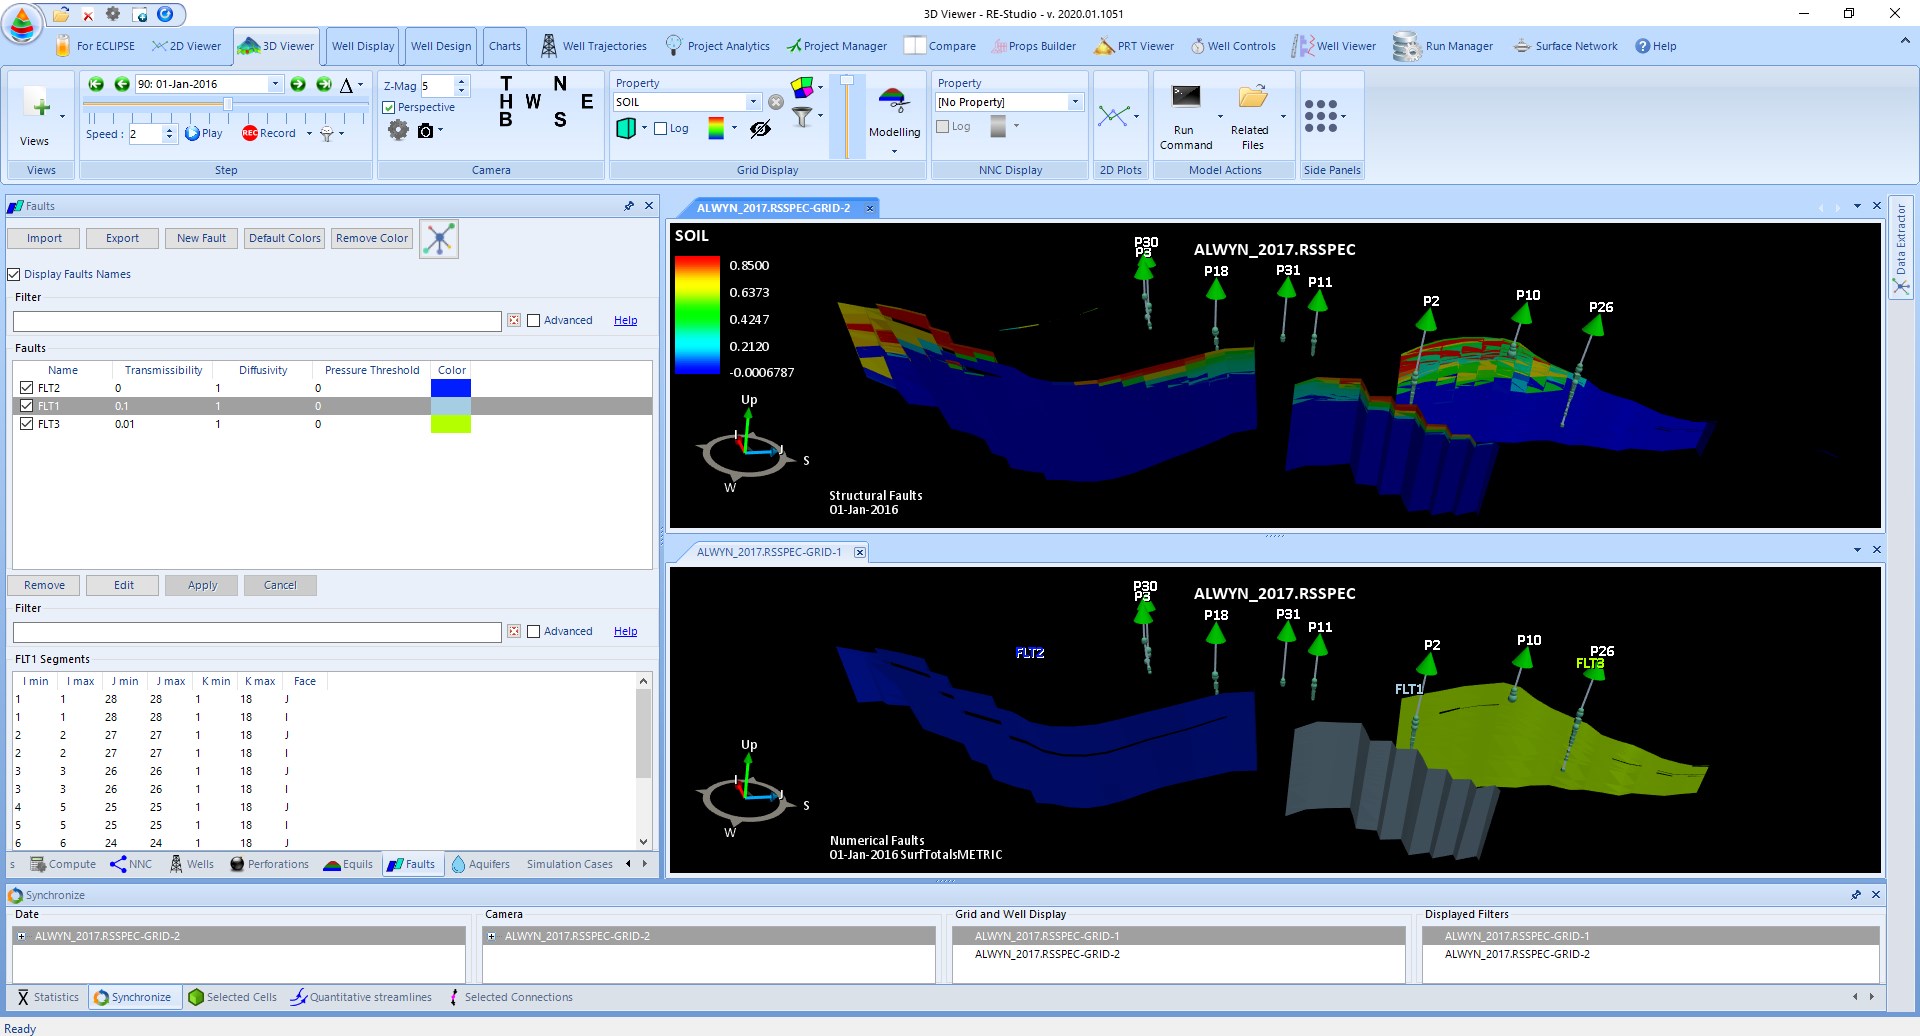Click the color legend gradient icon
Viewport: 1920px width, 1036px height.
tap(716, 128)
